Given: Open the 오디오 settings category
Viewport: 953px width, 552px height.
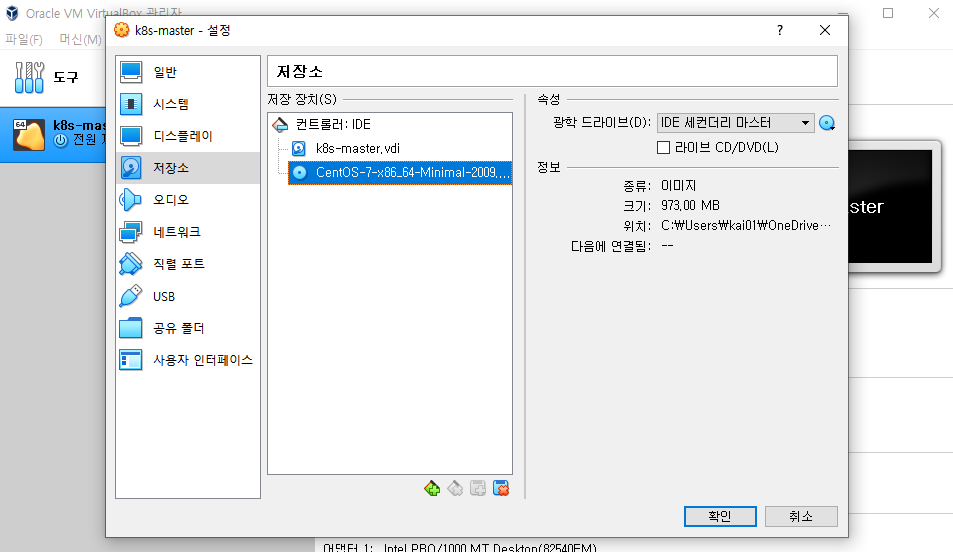Looking at the screenshot, I should click(x=188, y=199).
